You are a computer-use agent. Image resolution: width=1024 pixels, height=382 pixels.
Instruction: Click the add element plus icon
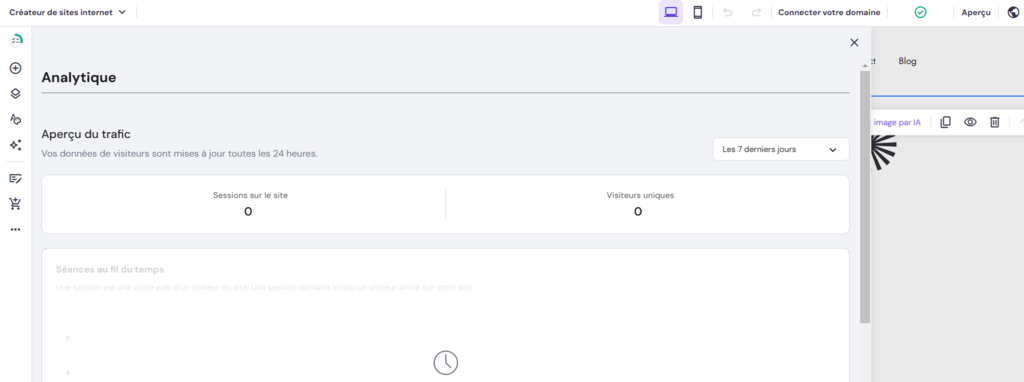pyautogui.click(x=16, y=68)
